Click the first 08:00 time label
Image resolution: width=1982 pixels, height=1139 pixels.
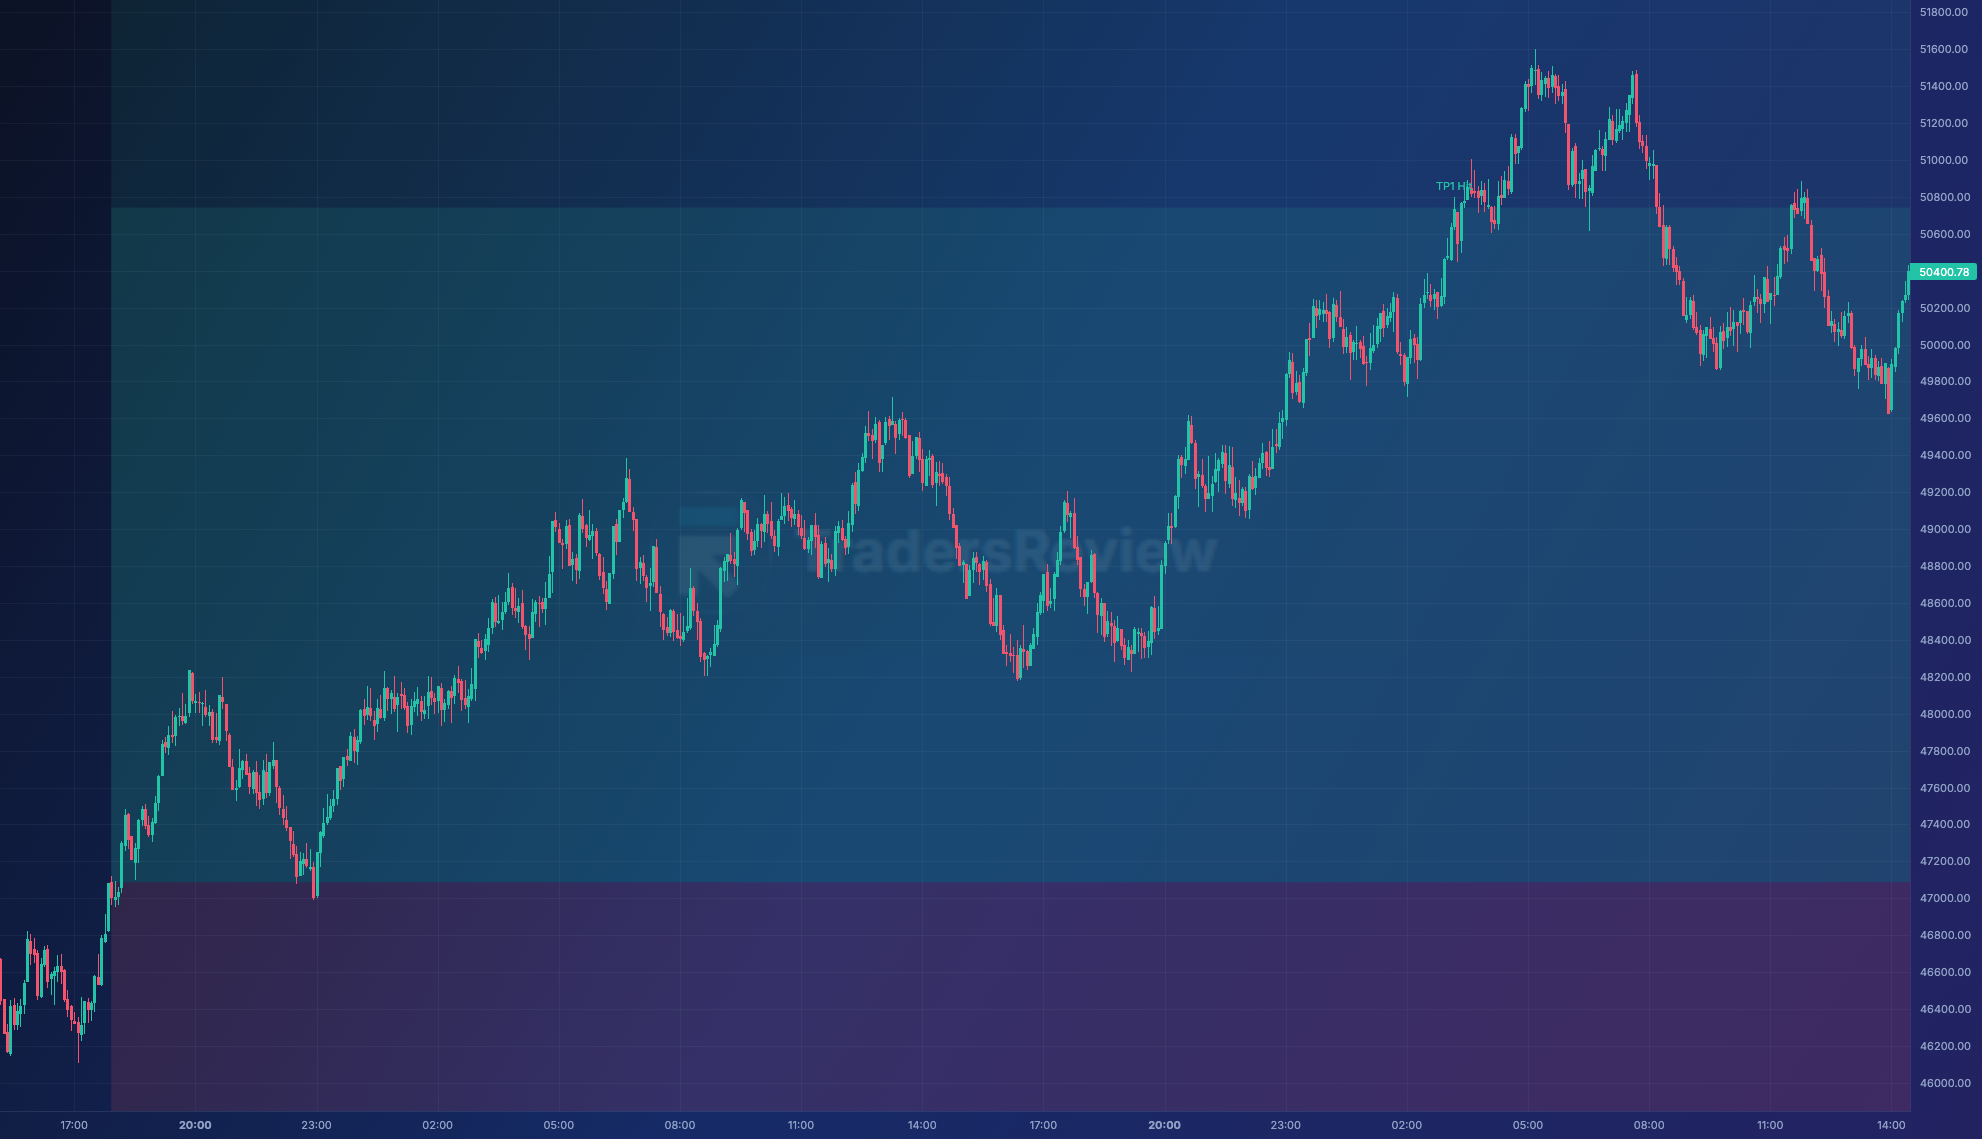click(680, 1125)
